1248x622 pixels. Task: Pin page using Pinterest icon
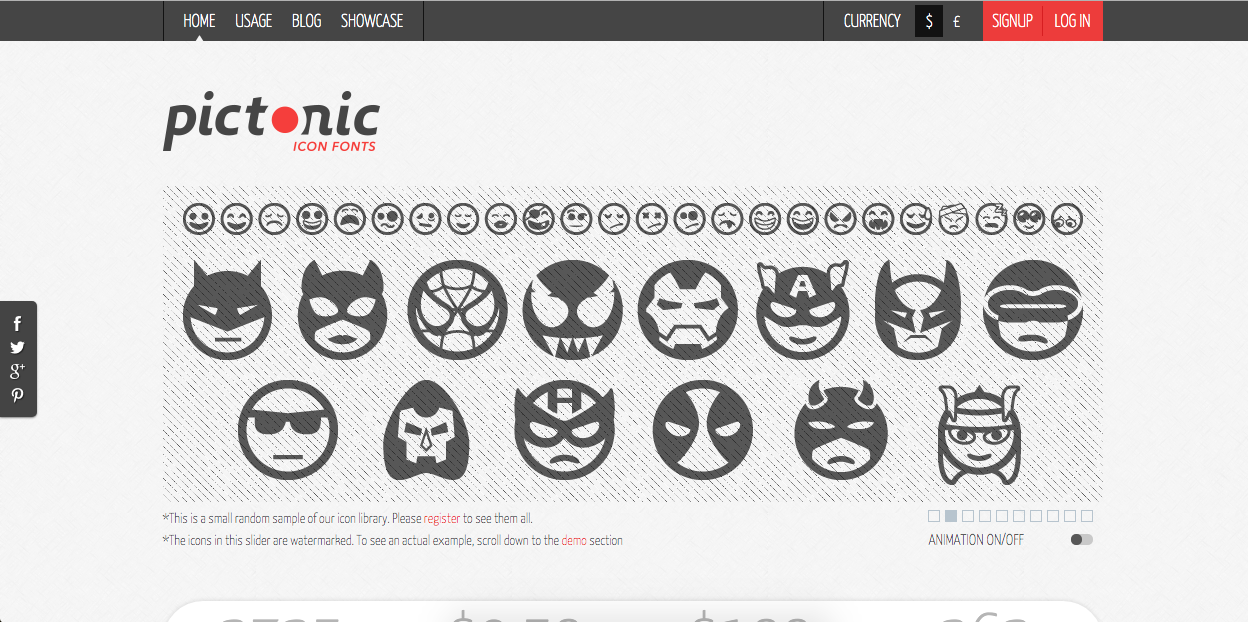[17, 396]
